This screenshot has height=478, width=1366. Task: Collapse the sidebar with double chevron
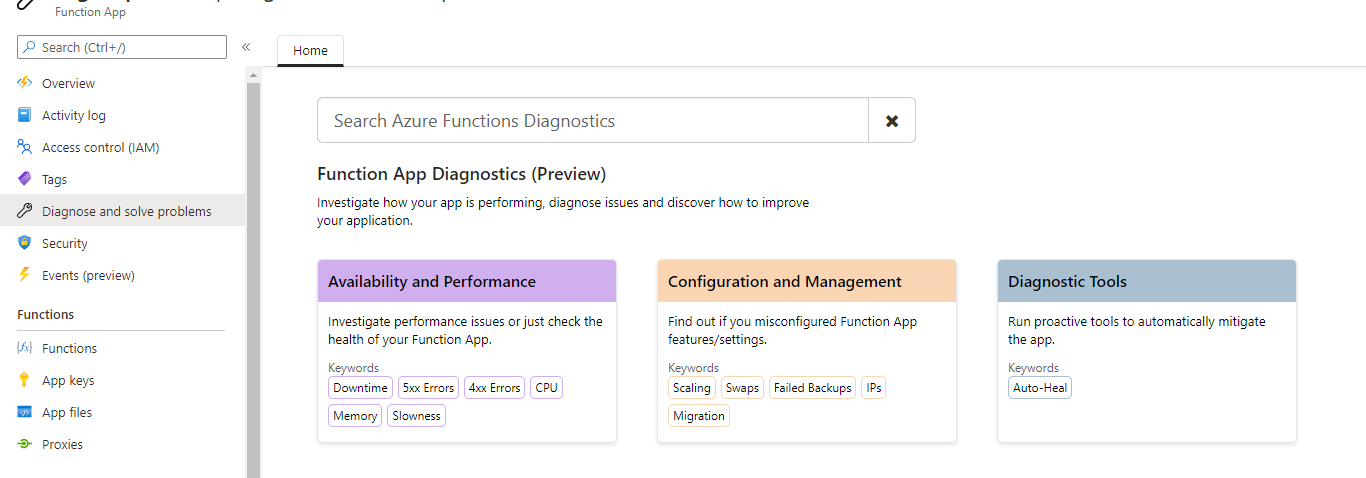(246, 47)
